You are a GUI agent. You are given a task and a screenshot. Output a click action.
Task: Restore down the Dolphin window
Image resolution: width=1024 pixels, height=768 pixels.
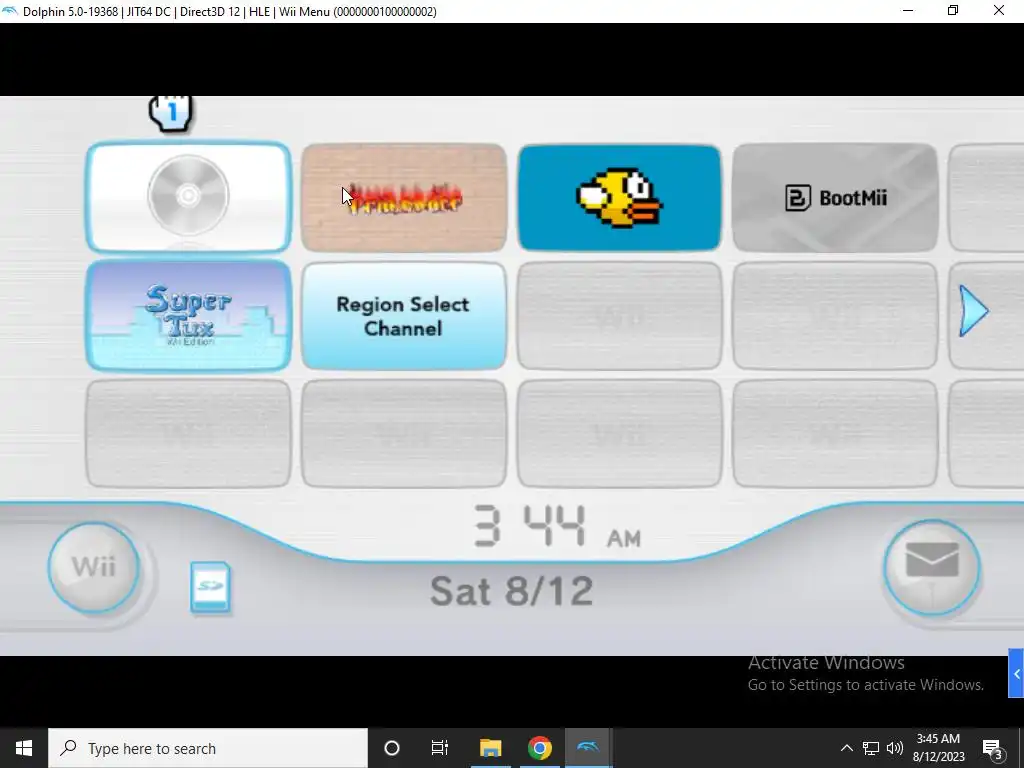click(x=953, y=10)
